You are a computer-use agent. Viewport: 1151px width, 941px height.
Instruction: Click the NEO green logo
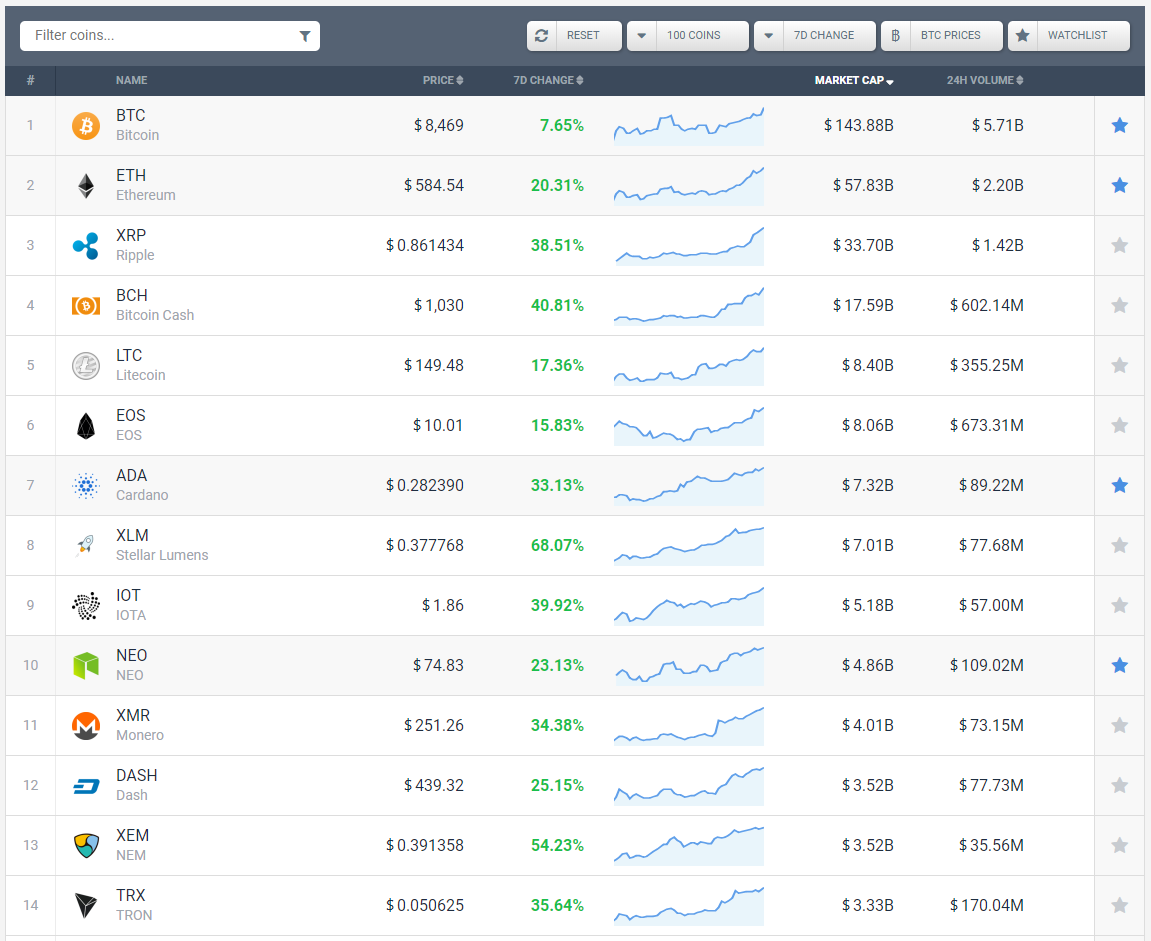86,666
